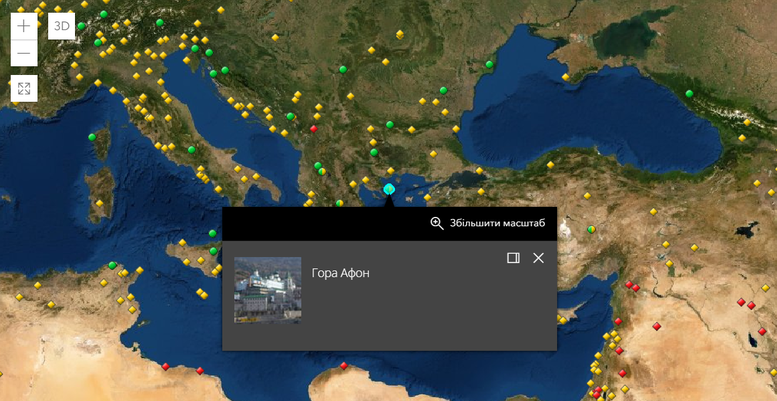
Task: Dock the popup with the square icon
Action: 513,258
